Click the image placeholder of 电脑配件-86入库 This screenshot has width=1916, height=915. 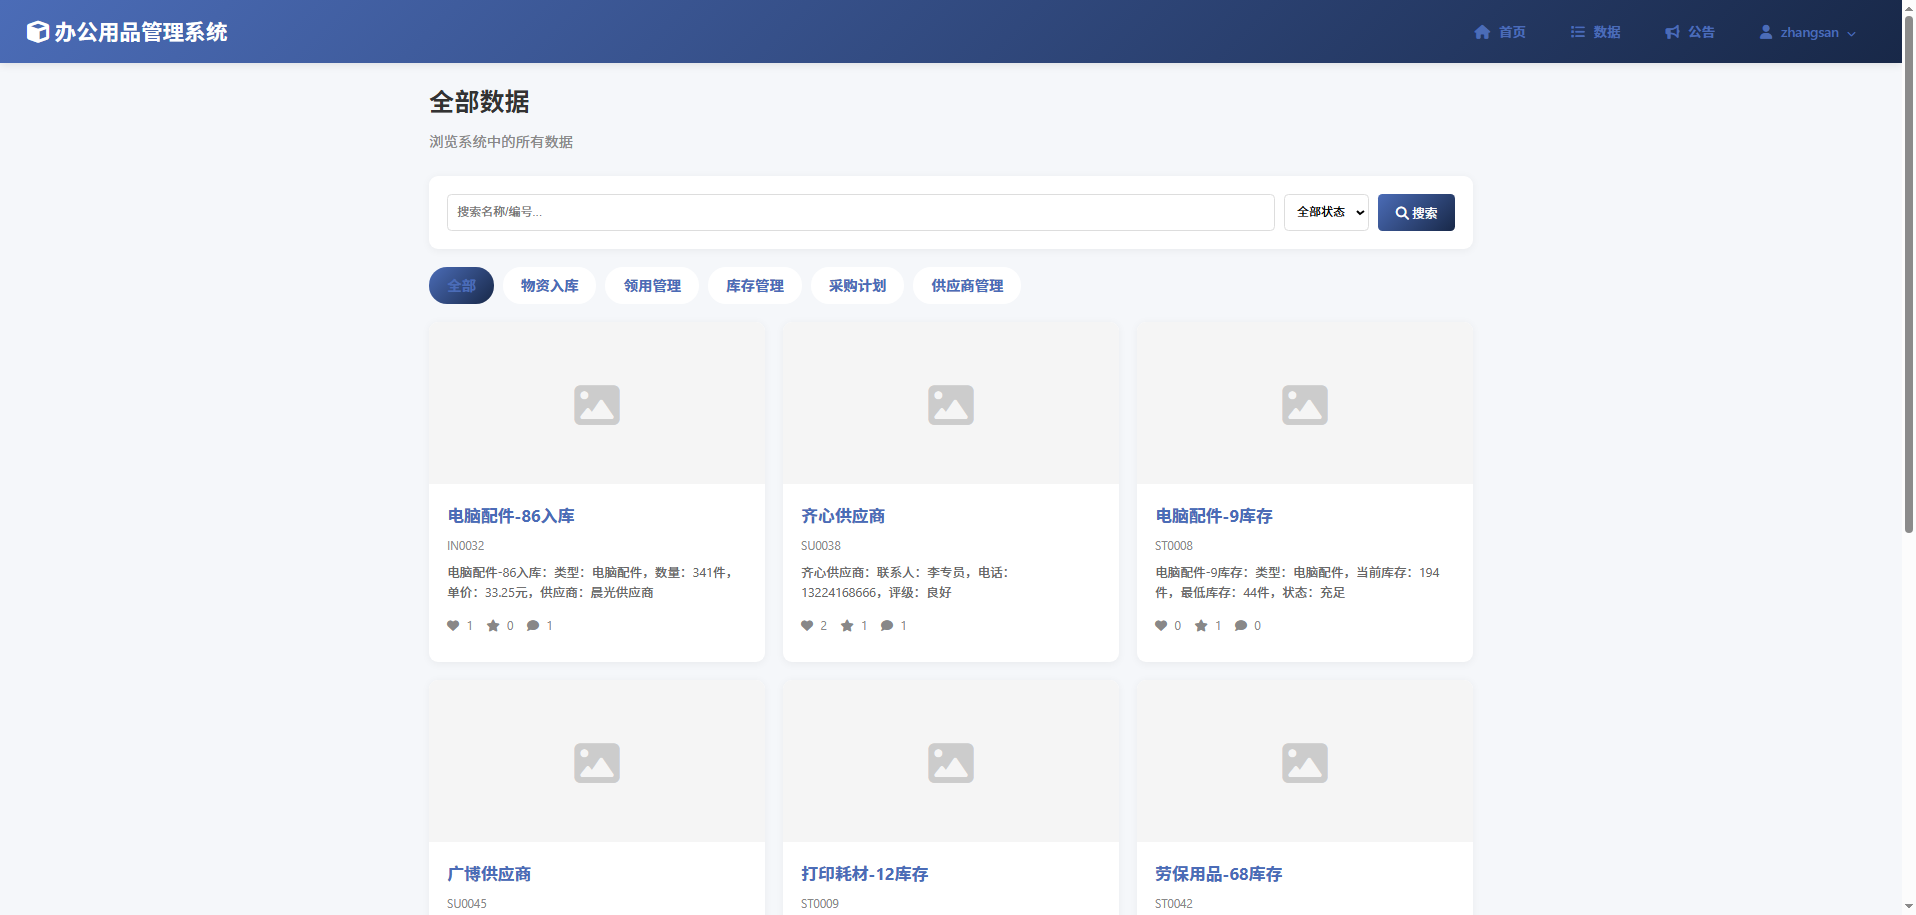tap(597, 405)
